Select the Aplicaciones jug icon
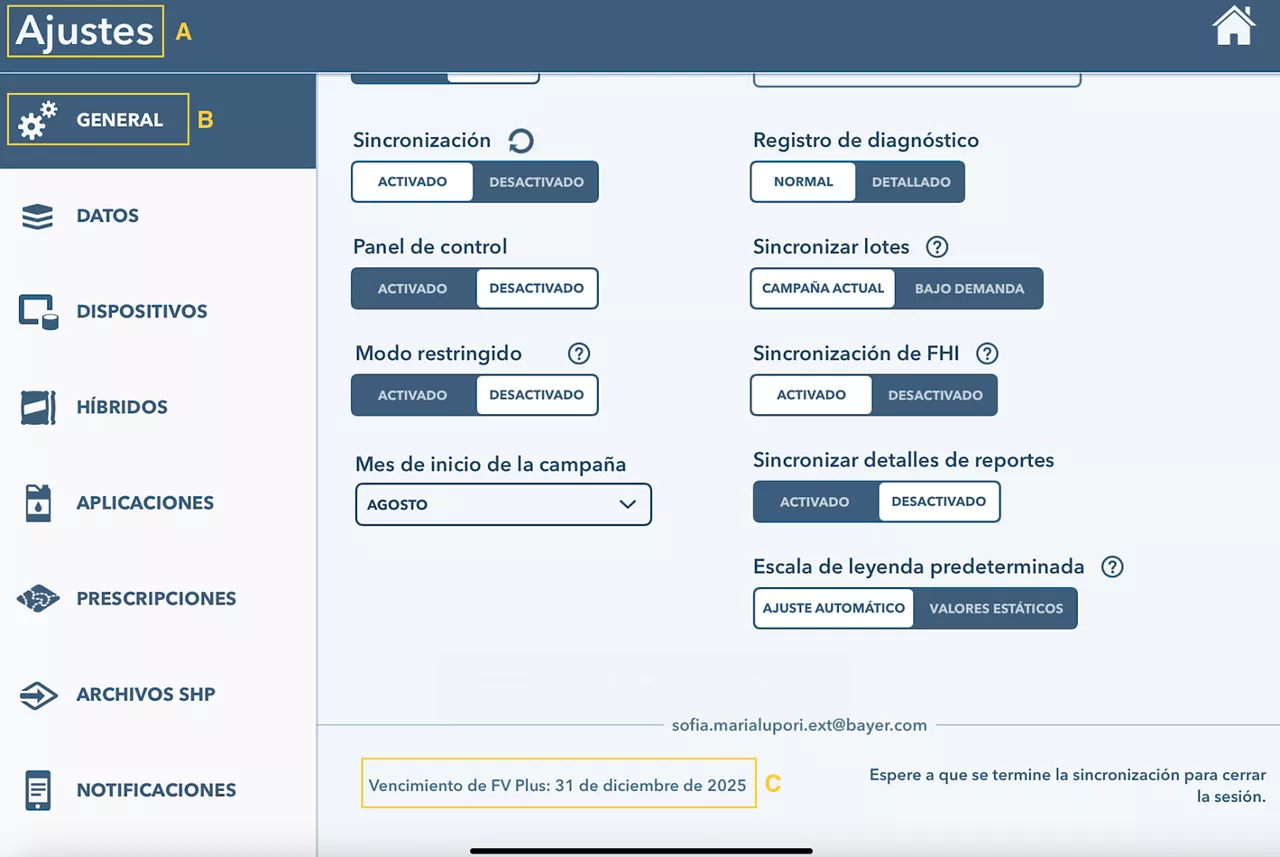The height and width of the screenshot is (857, 1280). (37, 502)
